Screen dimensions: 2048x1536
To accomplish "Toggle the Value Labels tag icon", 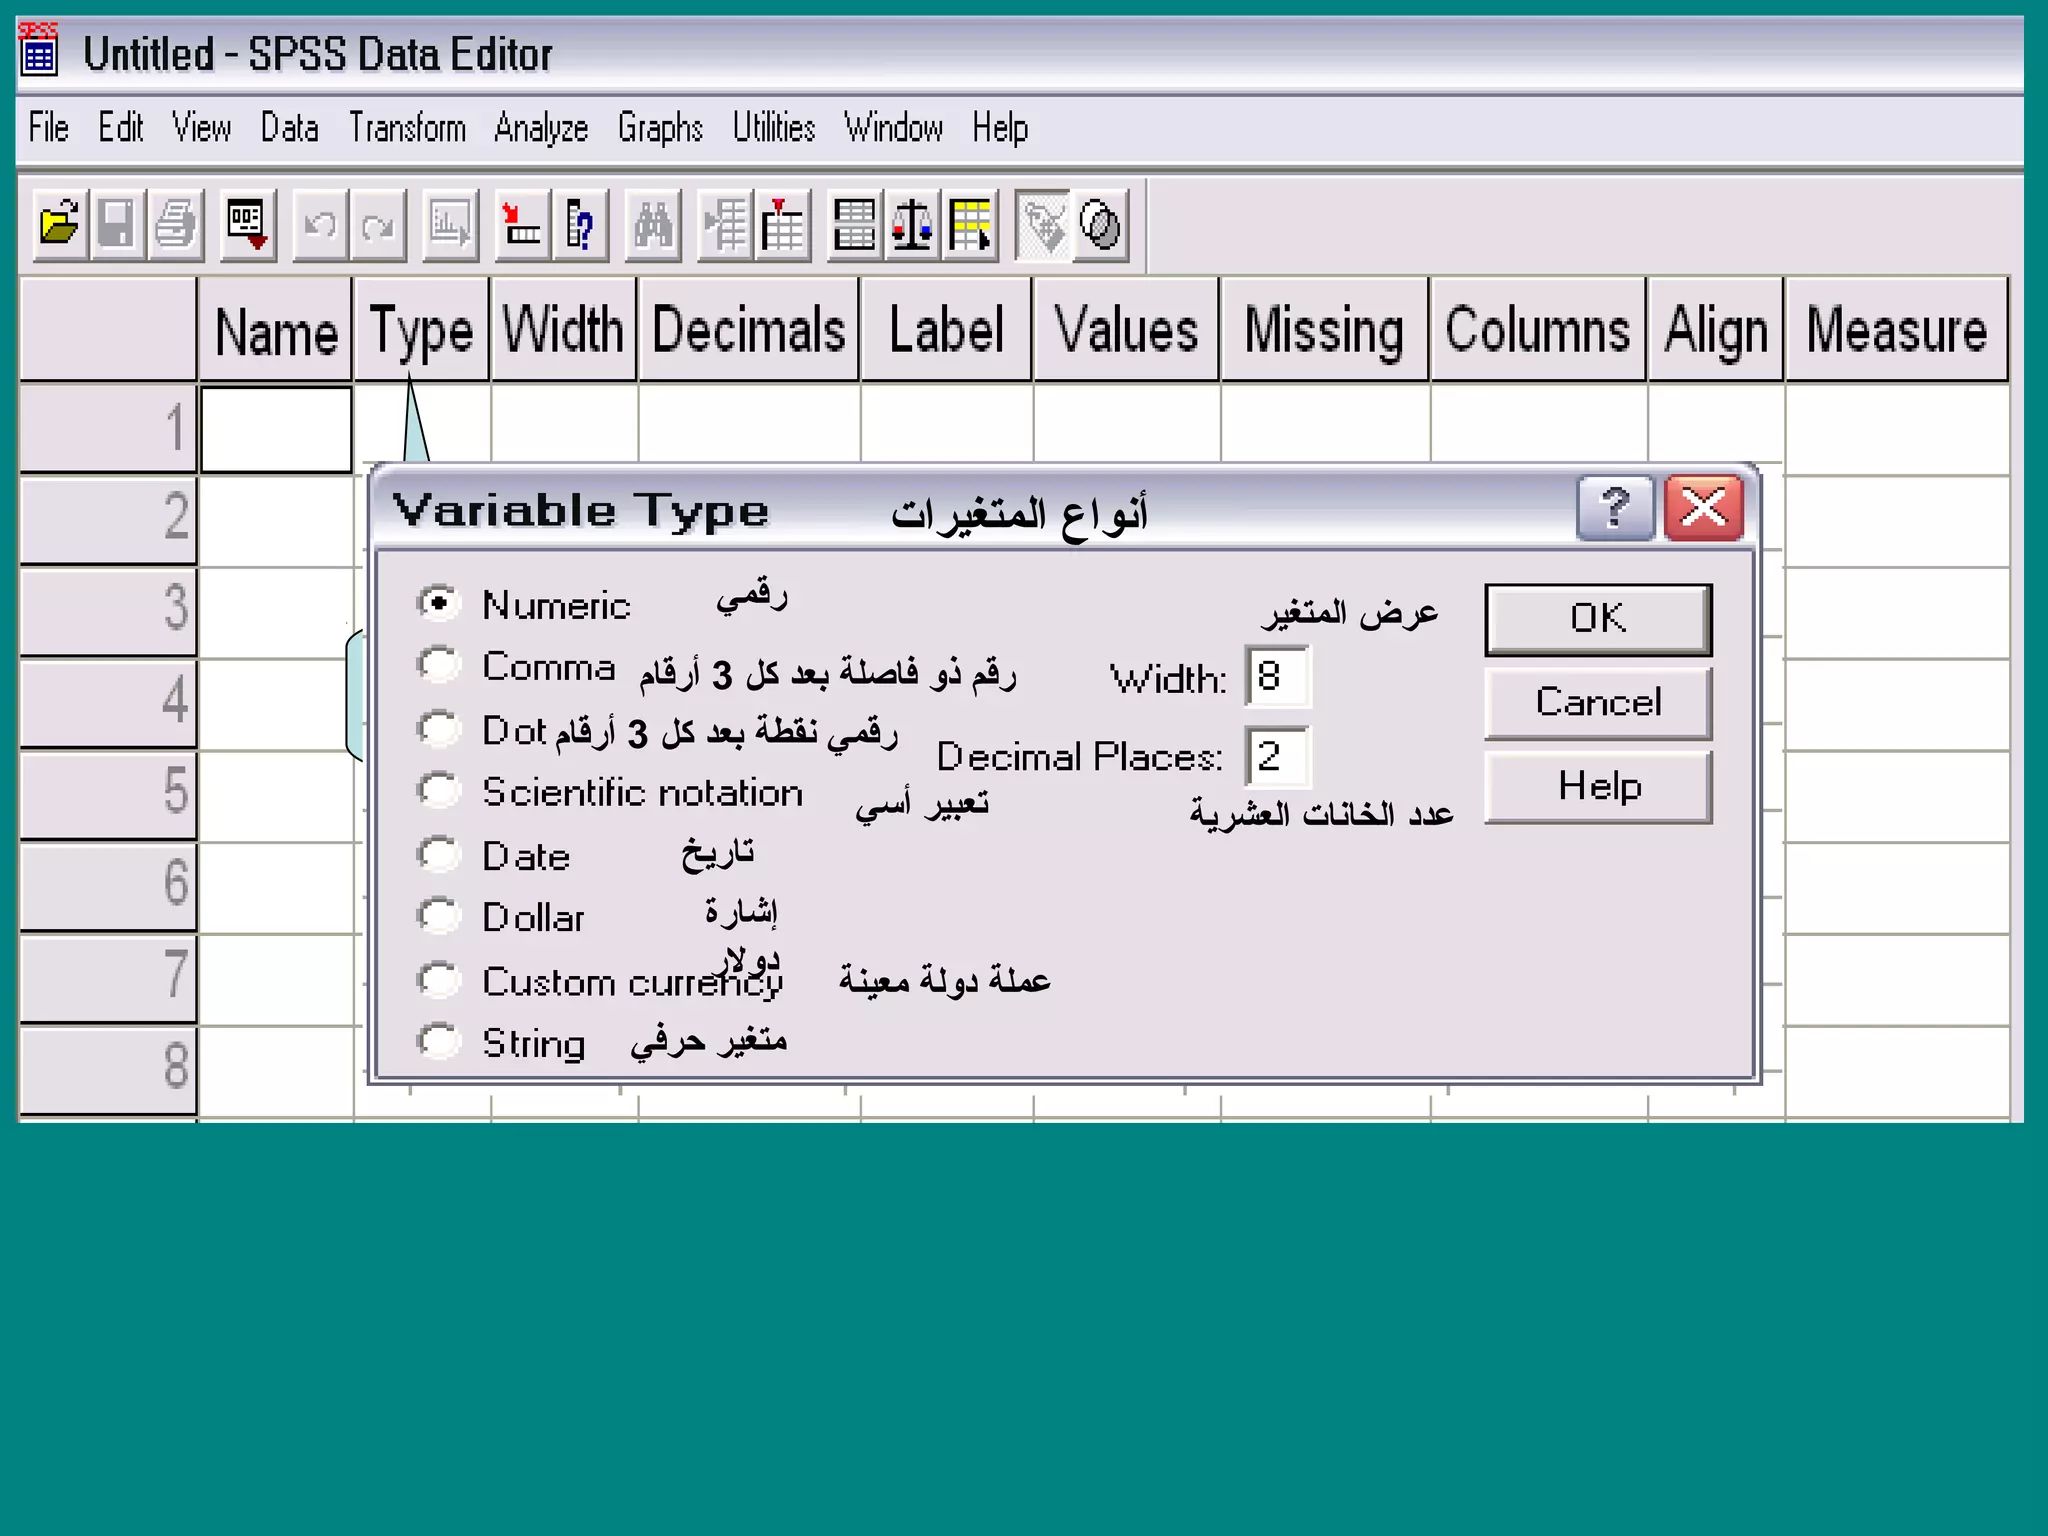I will (x=1043, y=224).
